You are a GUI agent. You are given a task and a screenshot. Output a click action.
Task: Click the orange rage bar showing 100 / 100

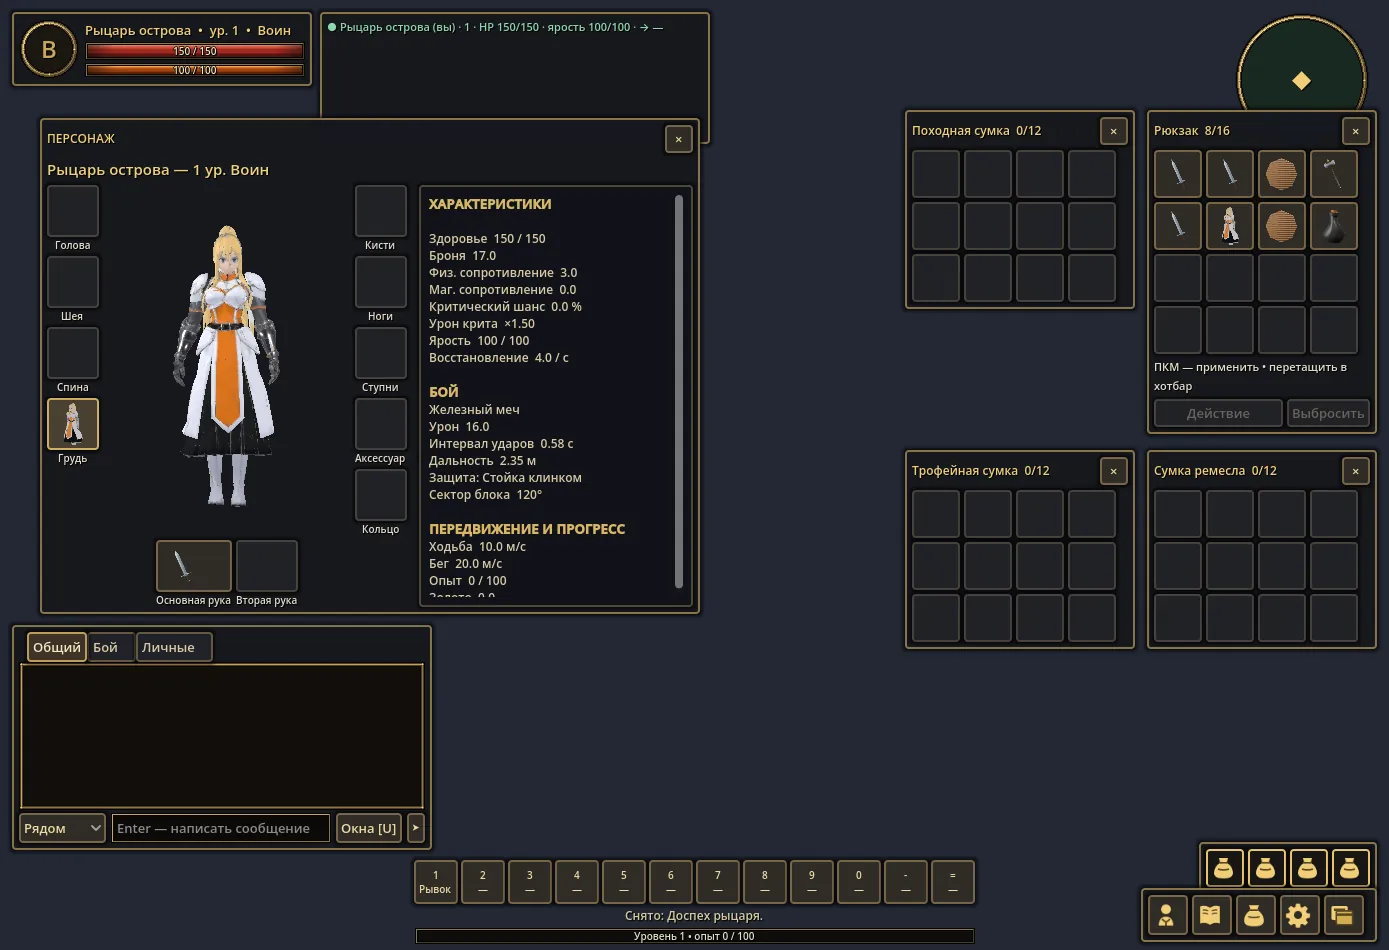tap(195, 70)
